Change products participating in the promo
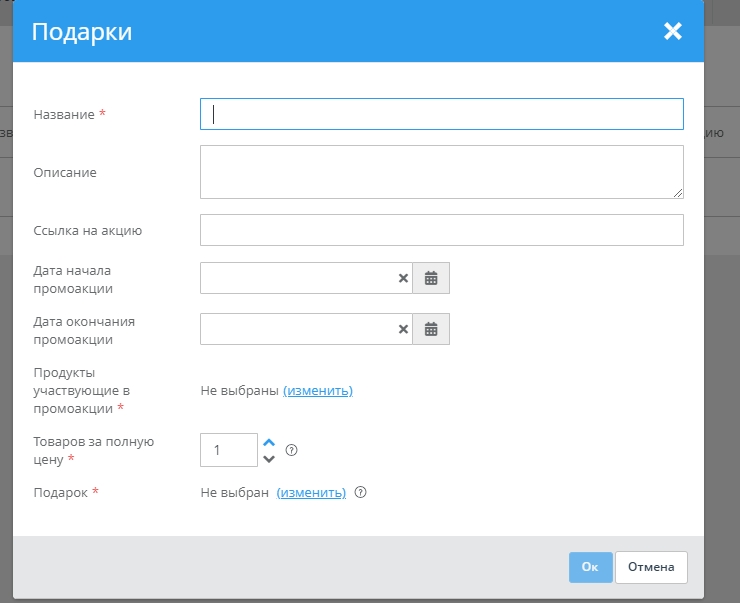Image resolution: width=740 pixels, height=603 pixels. tap(318, 391)
